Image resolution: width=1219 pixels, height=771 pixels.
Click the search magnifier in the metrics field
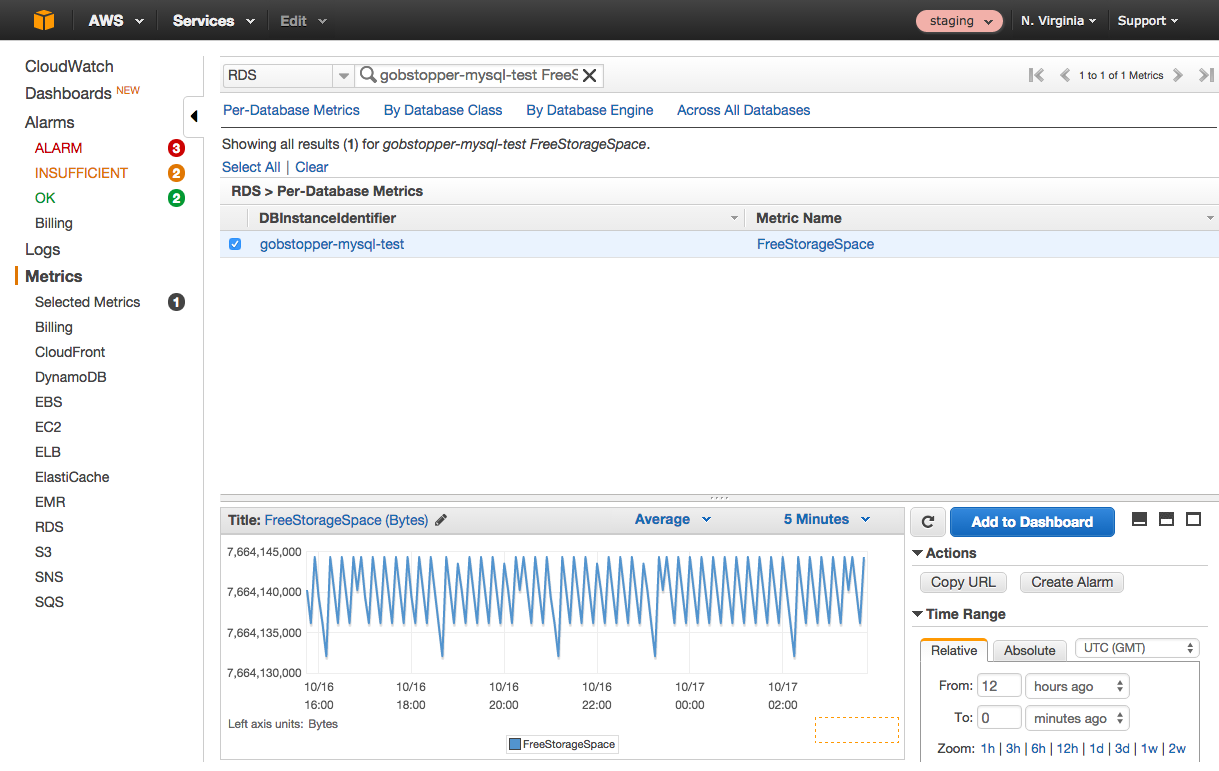[x=368, y=75]
